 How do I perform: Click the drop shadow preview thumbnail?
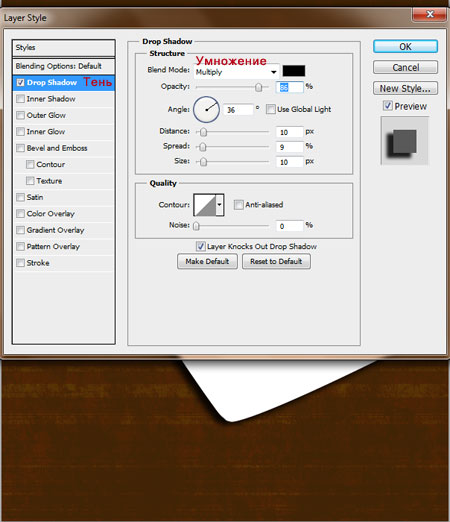coord(404,141)
